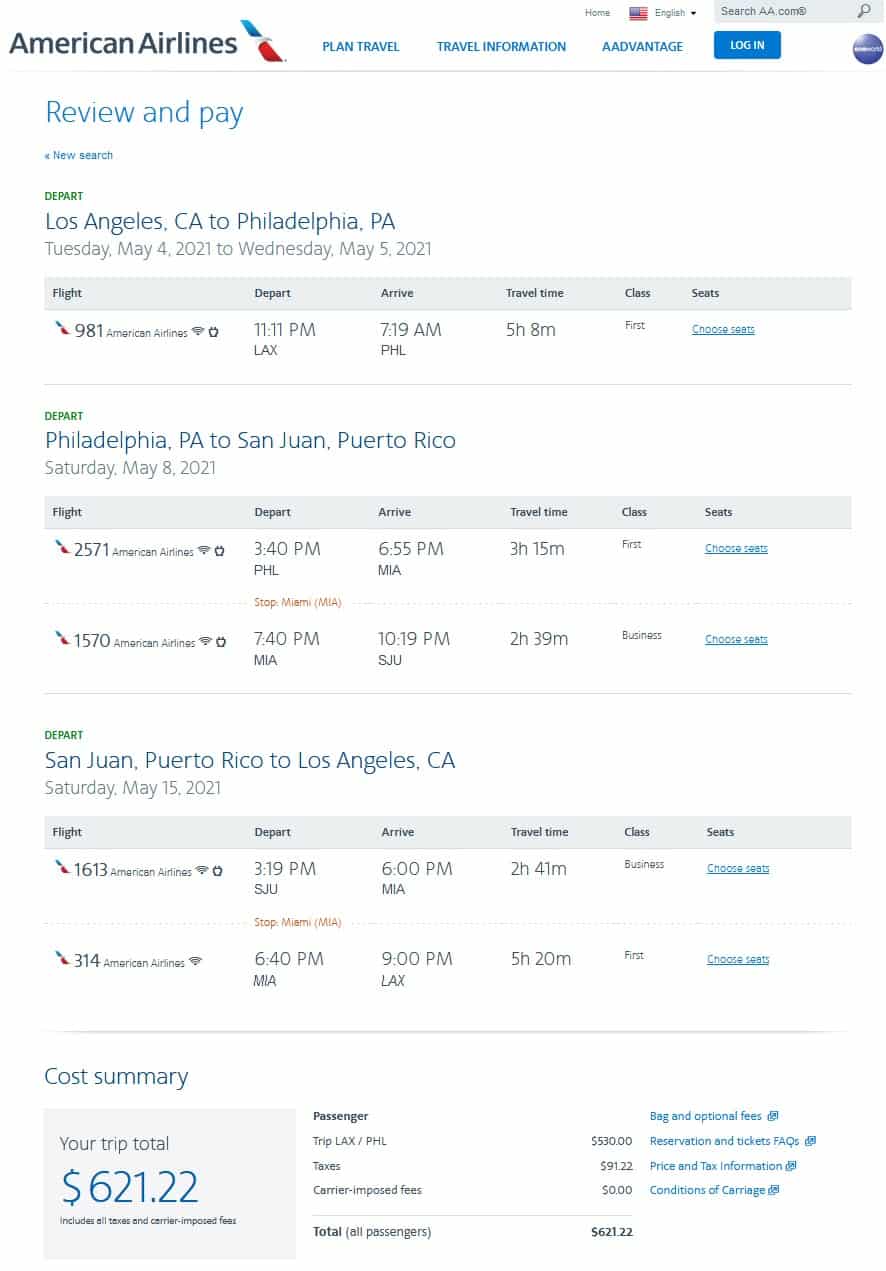Click the search magnifier icon
The image size is (886, 1271).
pyautogui.click(x=864, y=12)
